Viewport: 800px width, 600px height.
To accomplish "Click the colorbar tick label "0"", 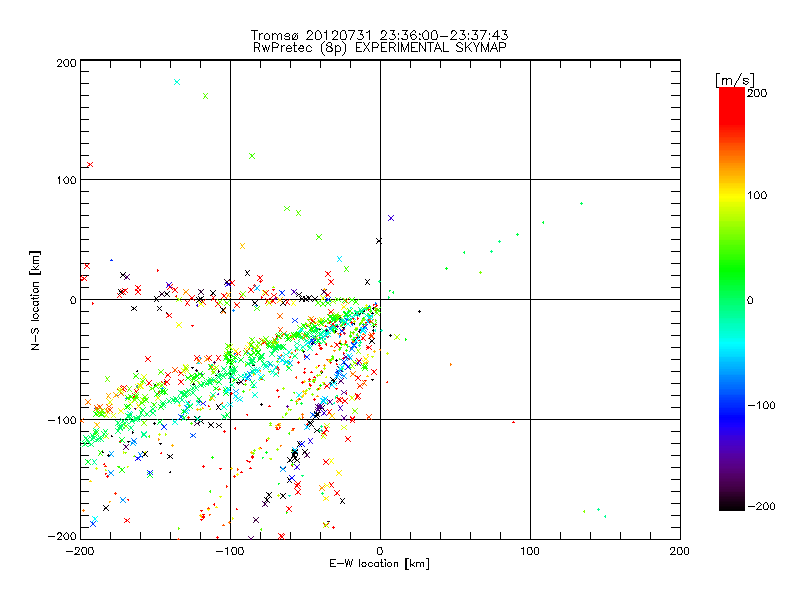I will [x=750, y=301].
